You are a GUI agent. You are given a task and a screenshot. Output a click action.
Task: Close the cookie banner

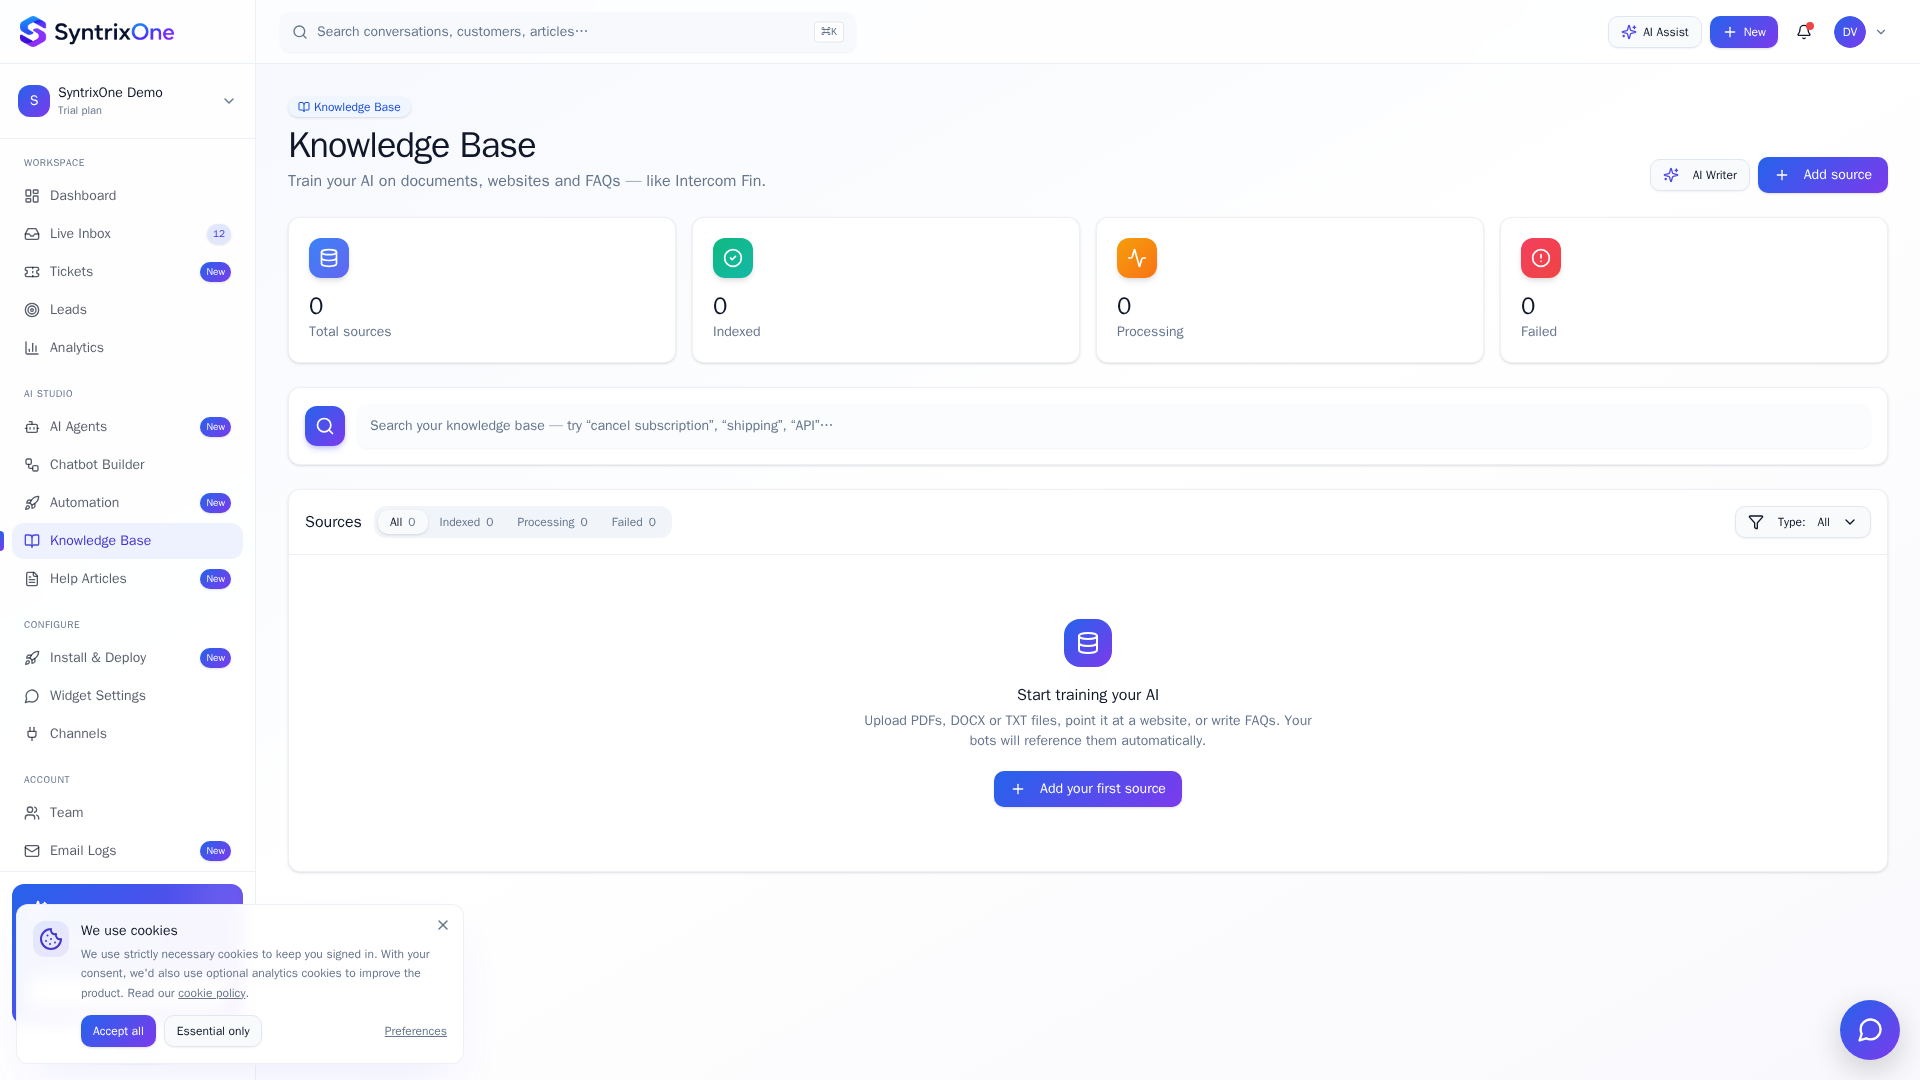(443, 925)
